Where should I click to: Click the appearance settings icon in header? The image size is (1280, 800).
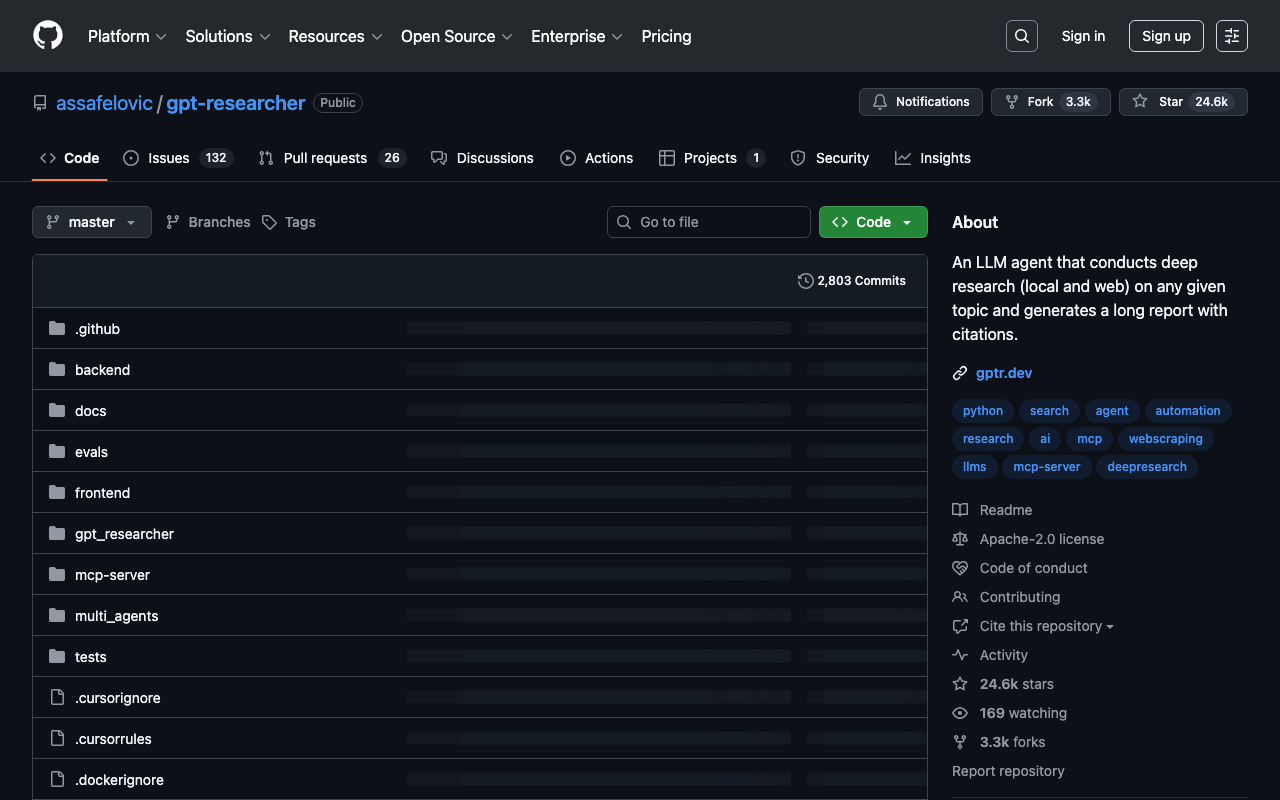pos(1231,36)
